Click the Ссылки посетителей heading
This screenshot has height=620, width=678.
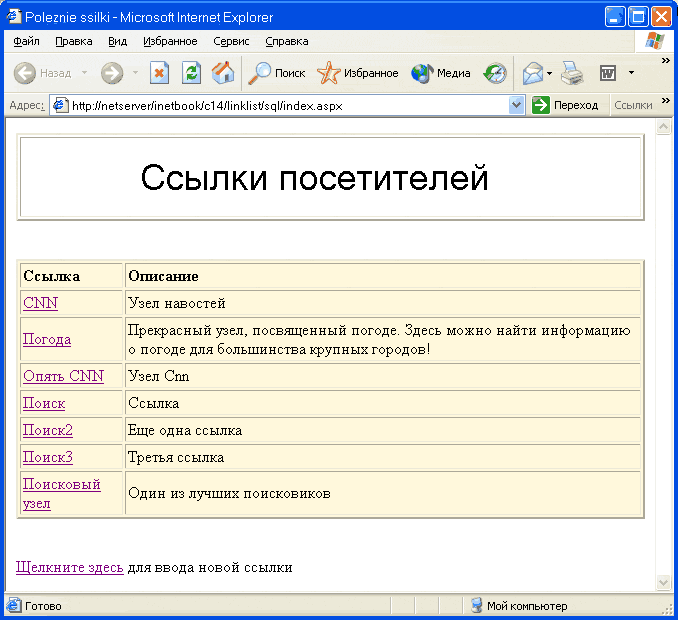314,177
